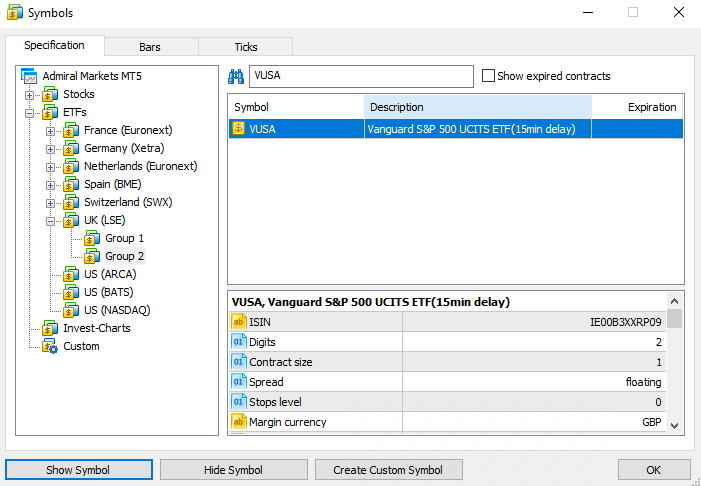Click the Spain (BME) folder icon
This screenshot has width=701, height=486.
pos(71,184)
